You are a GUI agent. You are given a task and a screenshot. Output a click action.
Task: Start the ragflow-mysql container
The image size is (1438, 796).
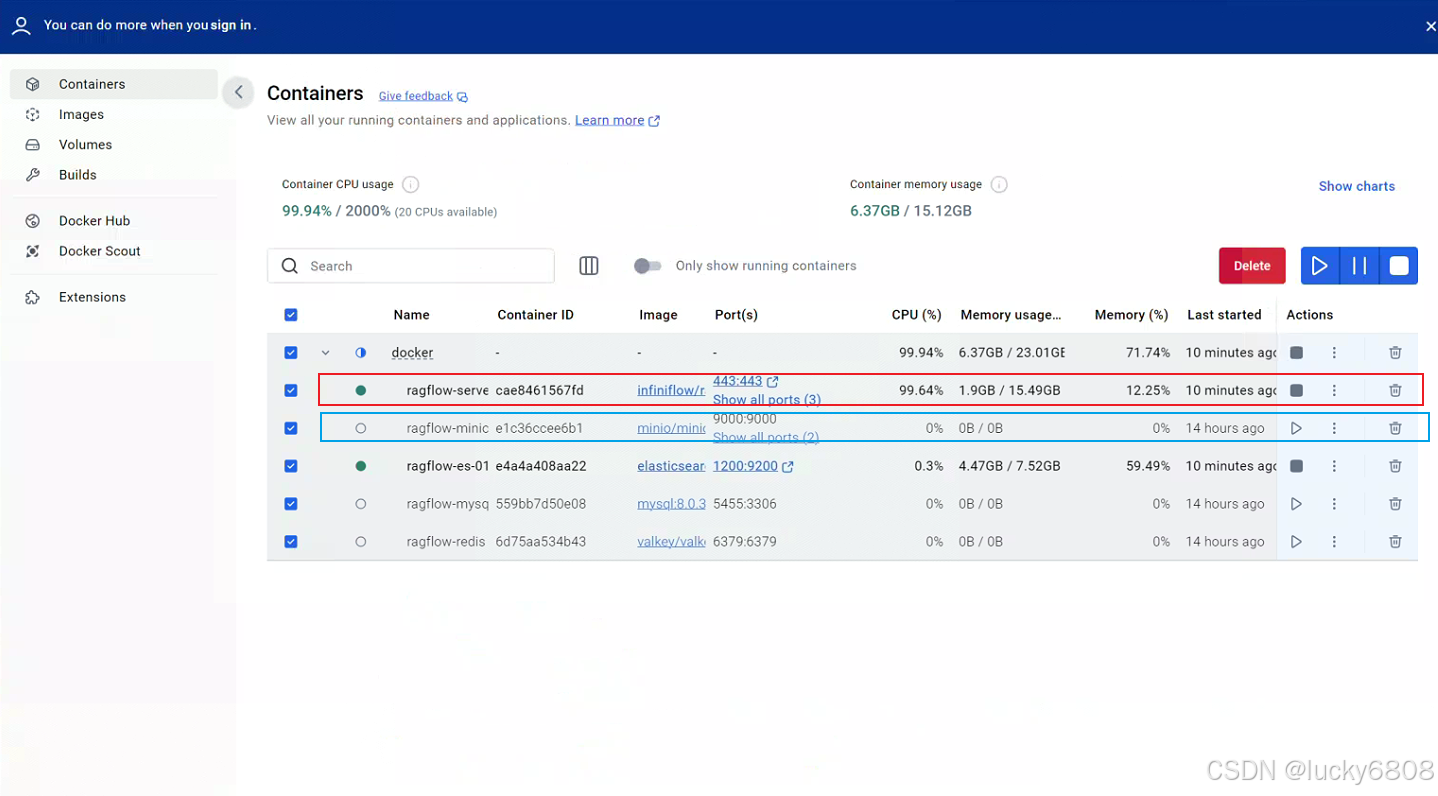[x=1296, y=504]
